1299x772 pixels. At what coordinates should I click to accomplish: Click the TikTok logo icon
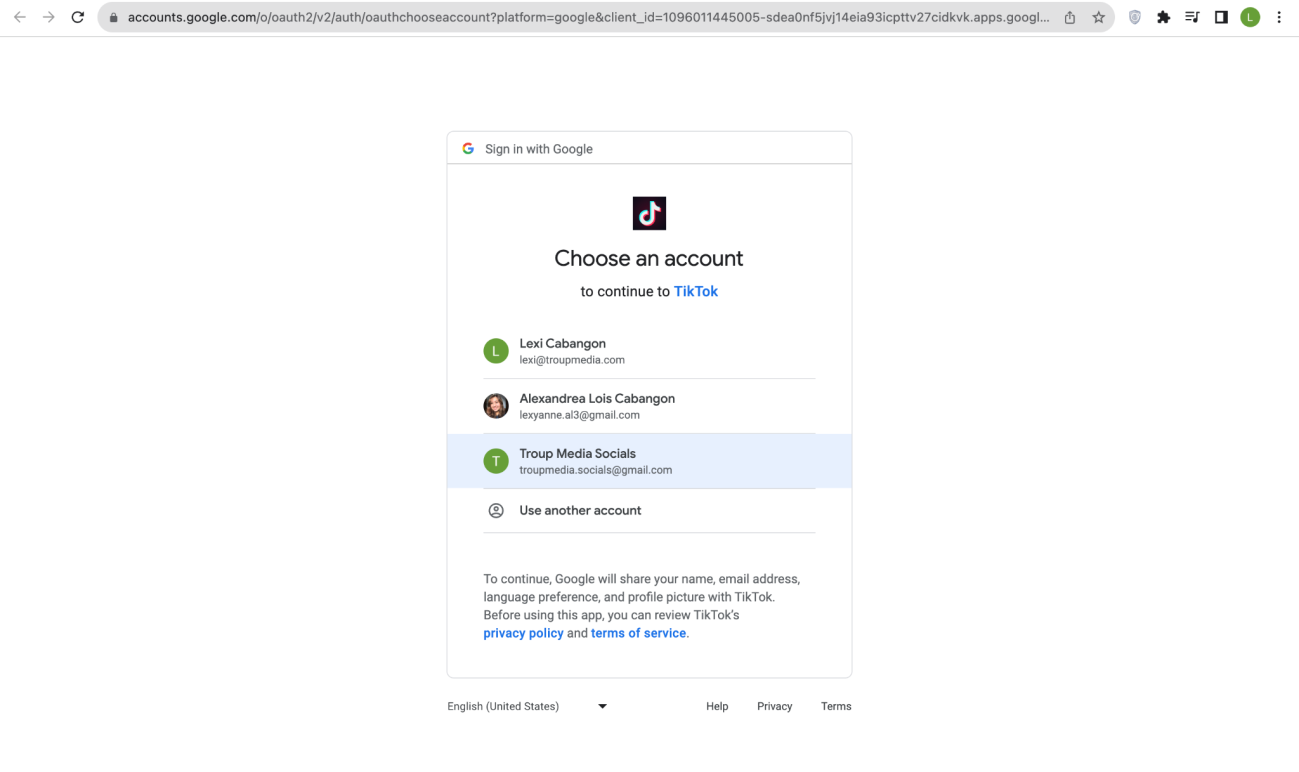pyautogui.click(x=649, y=213)
